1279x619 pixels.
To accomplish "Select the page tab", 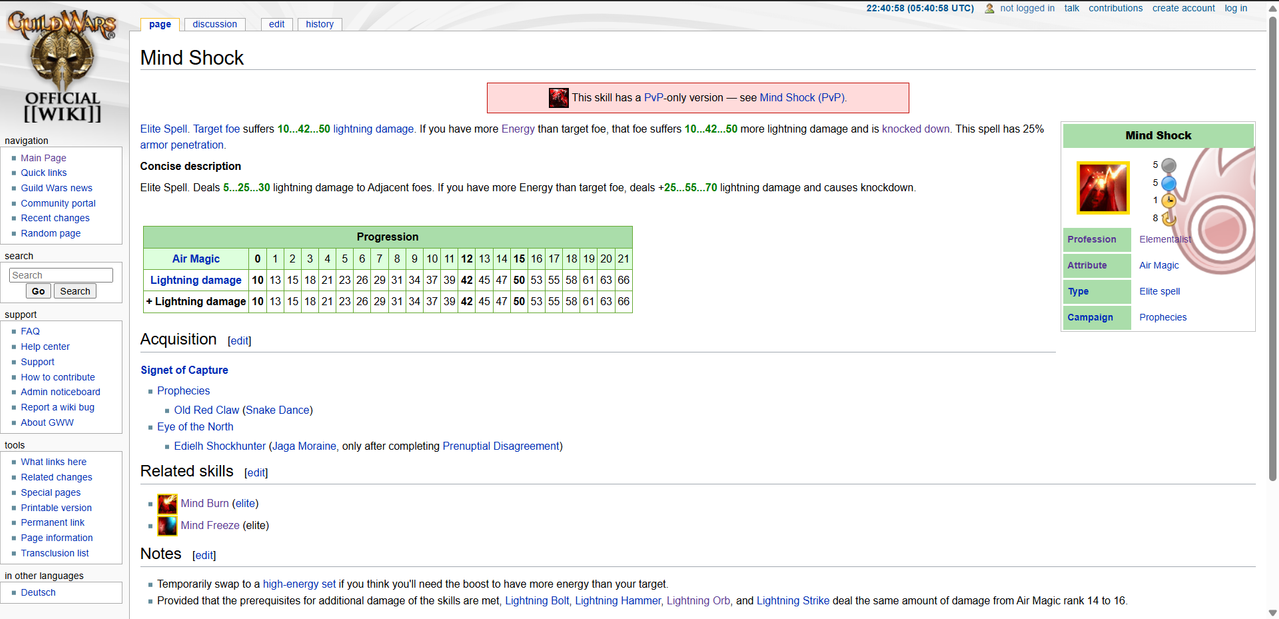I will (160, 24).
